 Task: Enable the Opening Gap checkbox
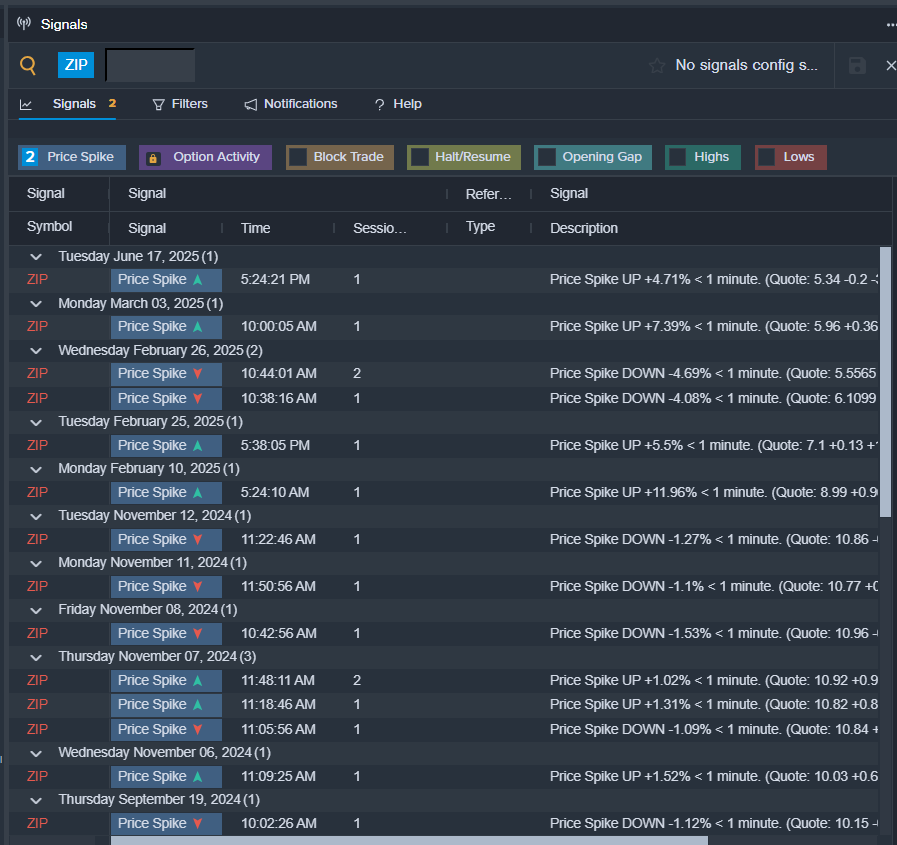(x=546, y=157)
